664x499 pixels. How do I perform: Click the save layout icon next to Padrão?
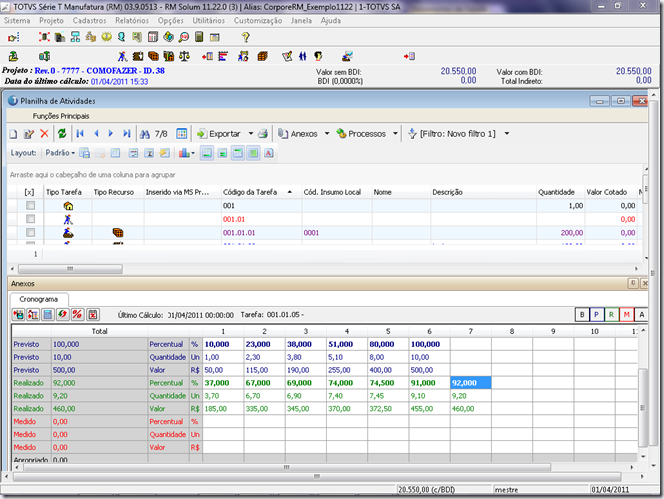pos(85,153)
